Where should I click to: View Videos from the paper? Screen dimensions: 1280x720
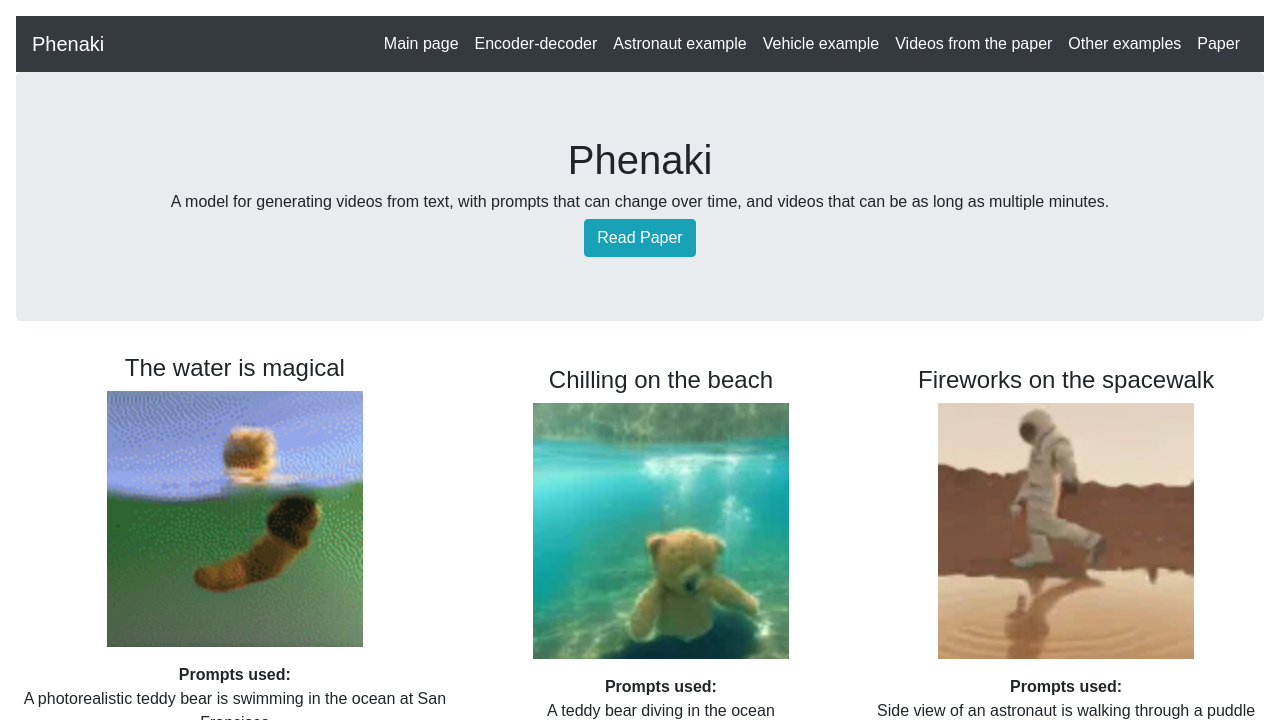point(973,42)
